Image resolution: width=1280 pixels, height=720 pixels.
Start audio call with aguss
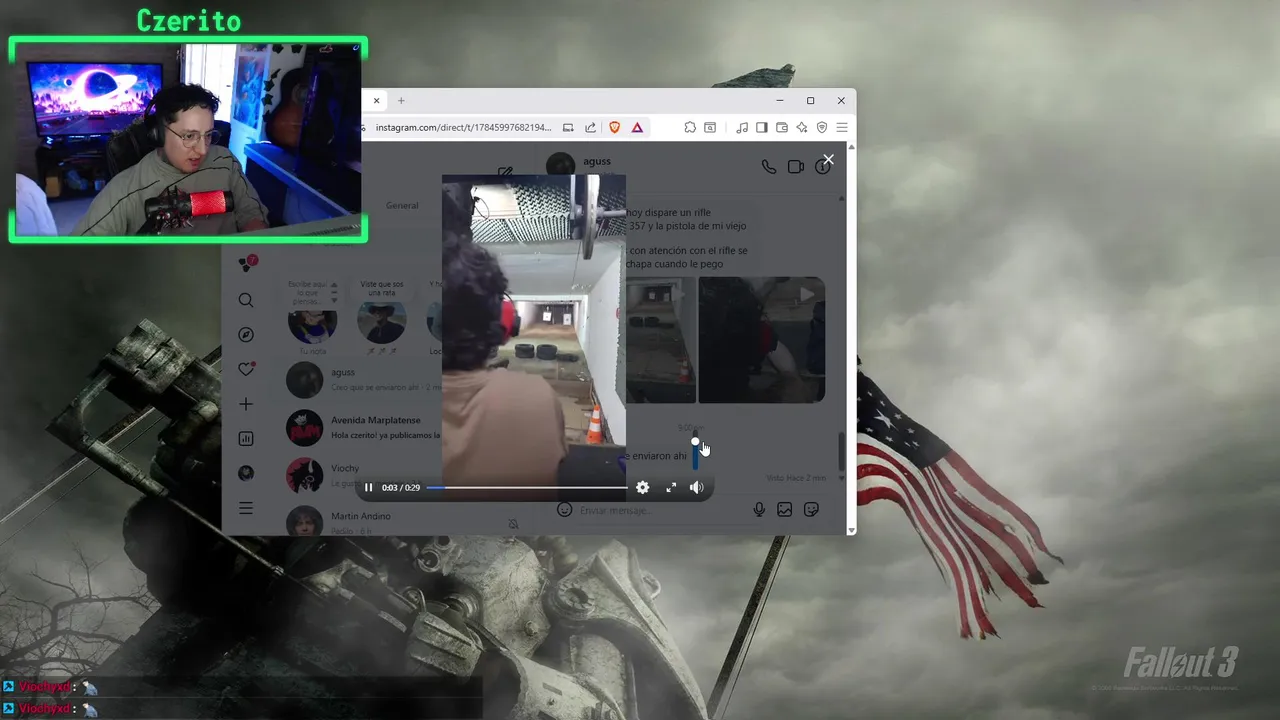tap(768, 167)
